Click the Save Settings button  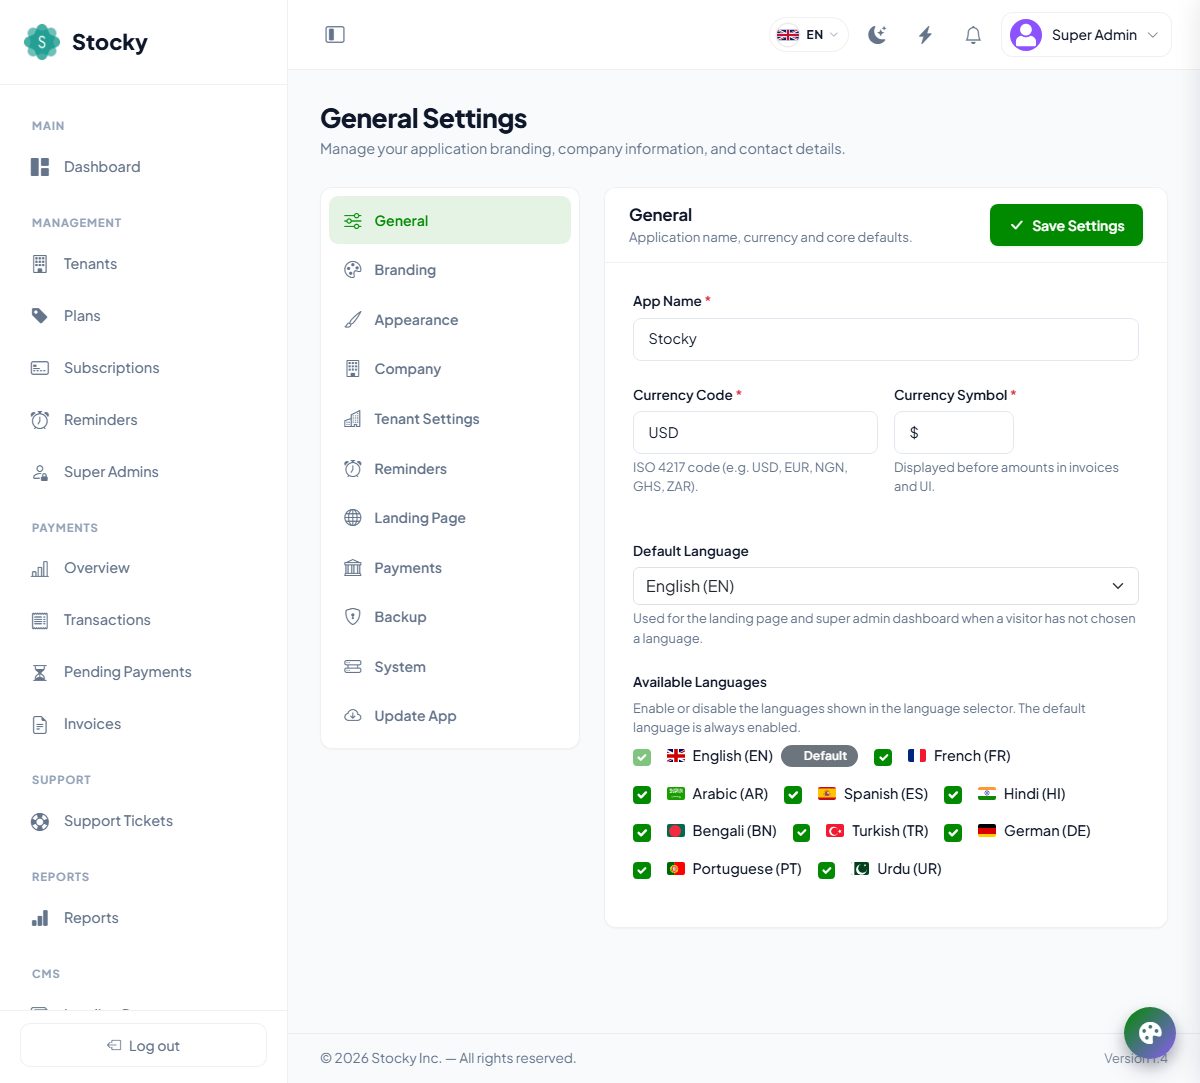[x=1066, y=225]
